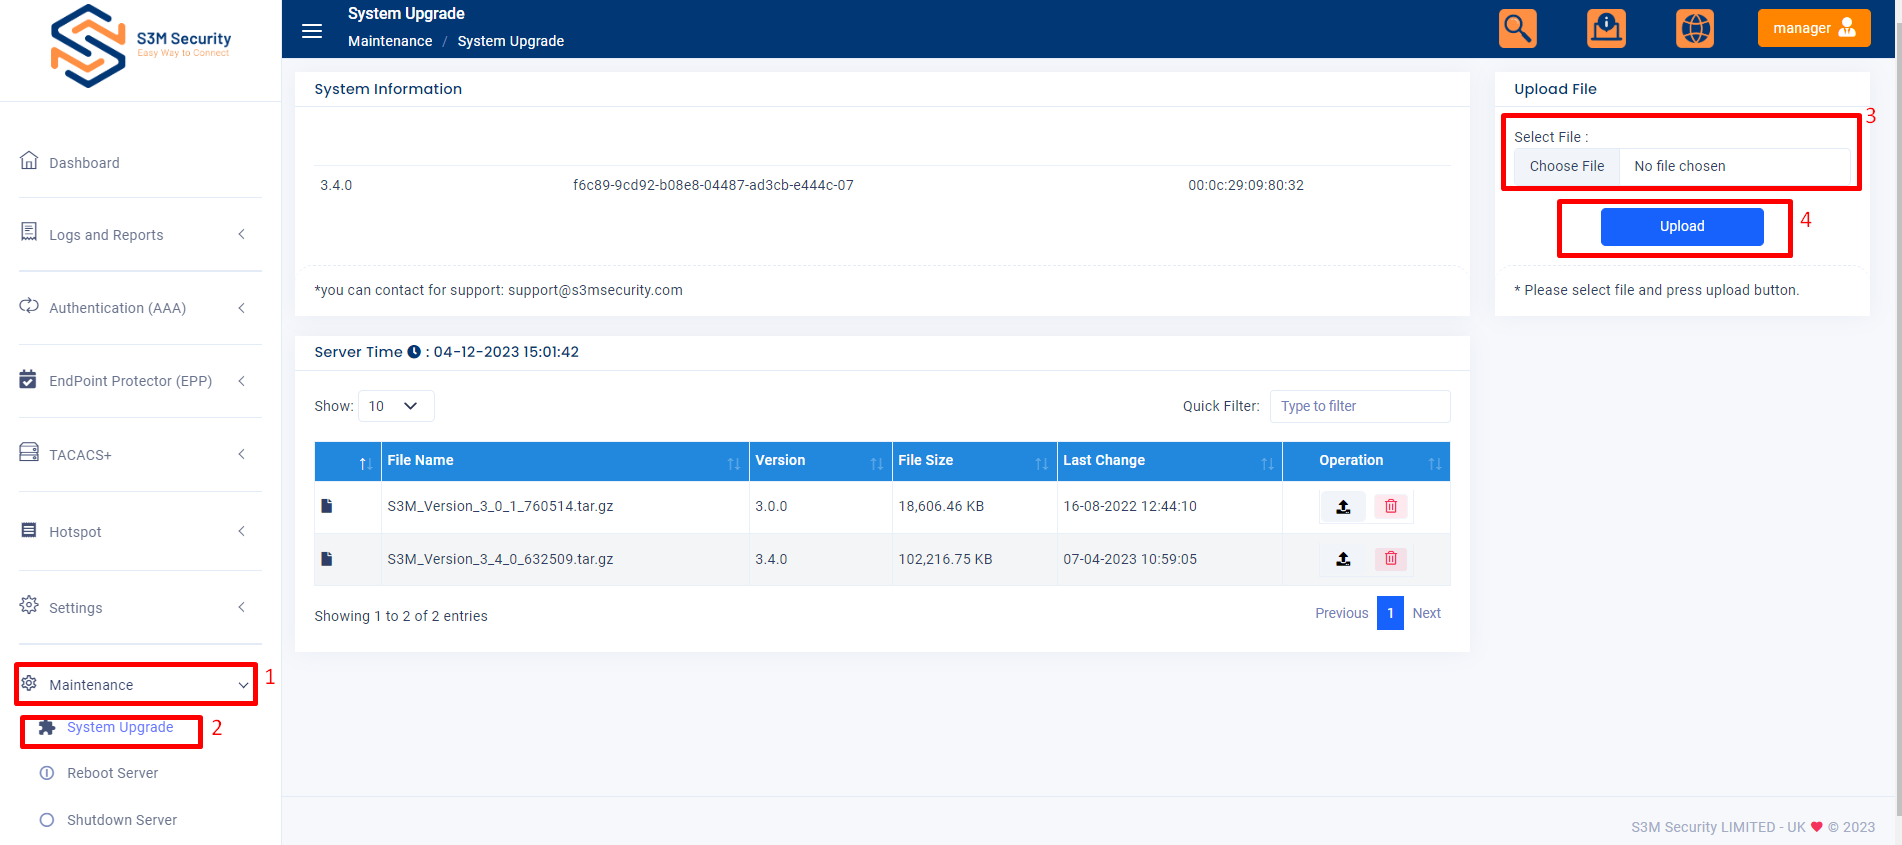Delete the S3M_Version_3_4_0_632509.tar.gz file
The image size is (1902, 845).
1390,559
